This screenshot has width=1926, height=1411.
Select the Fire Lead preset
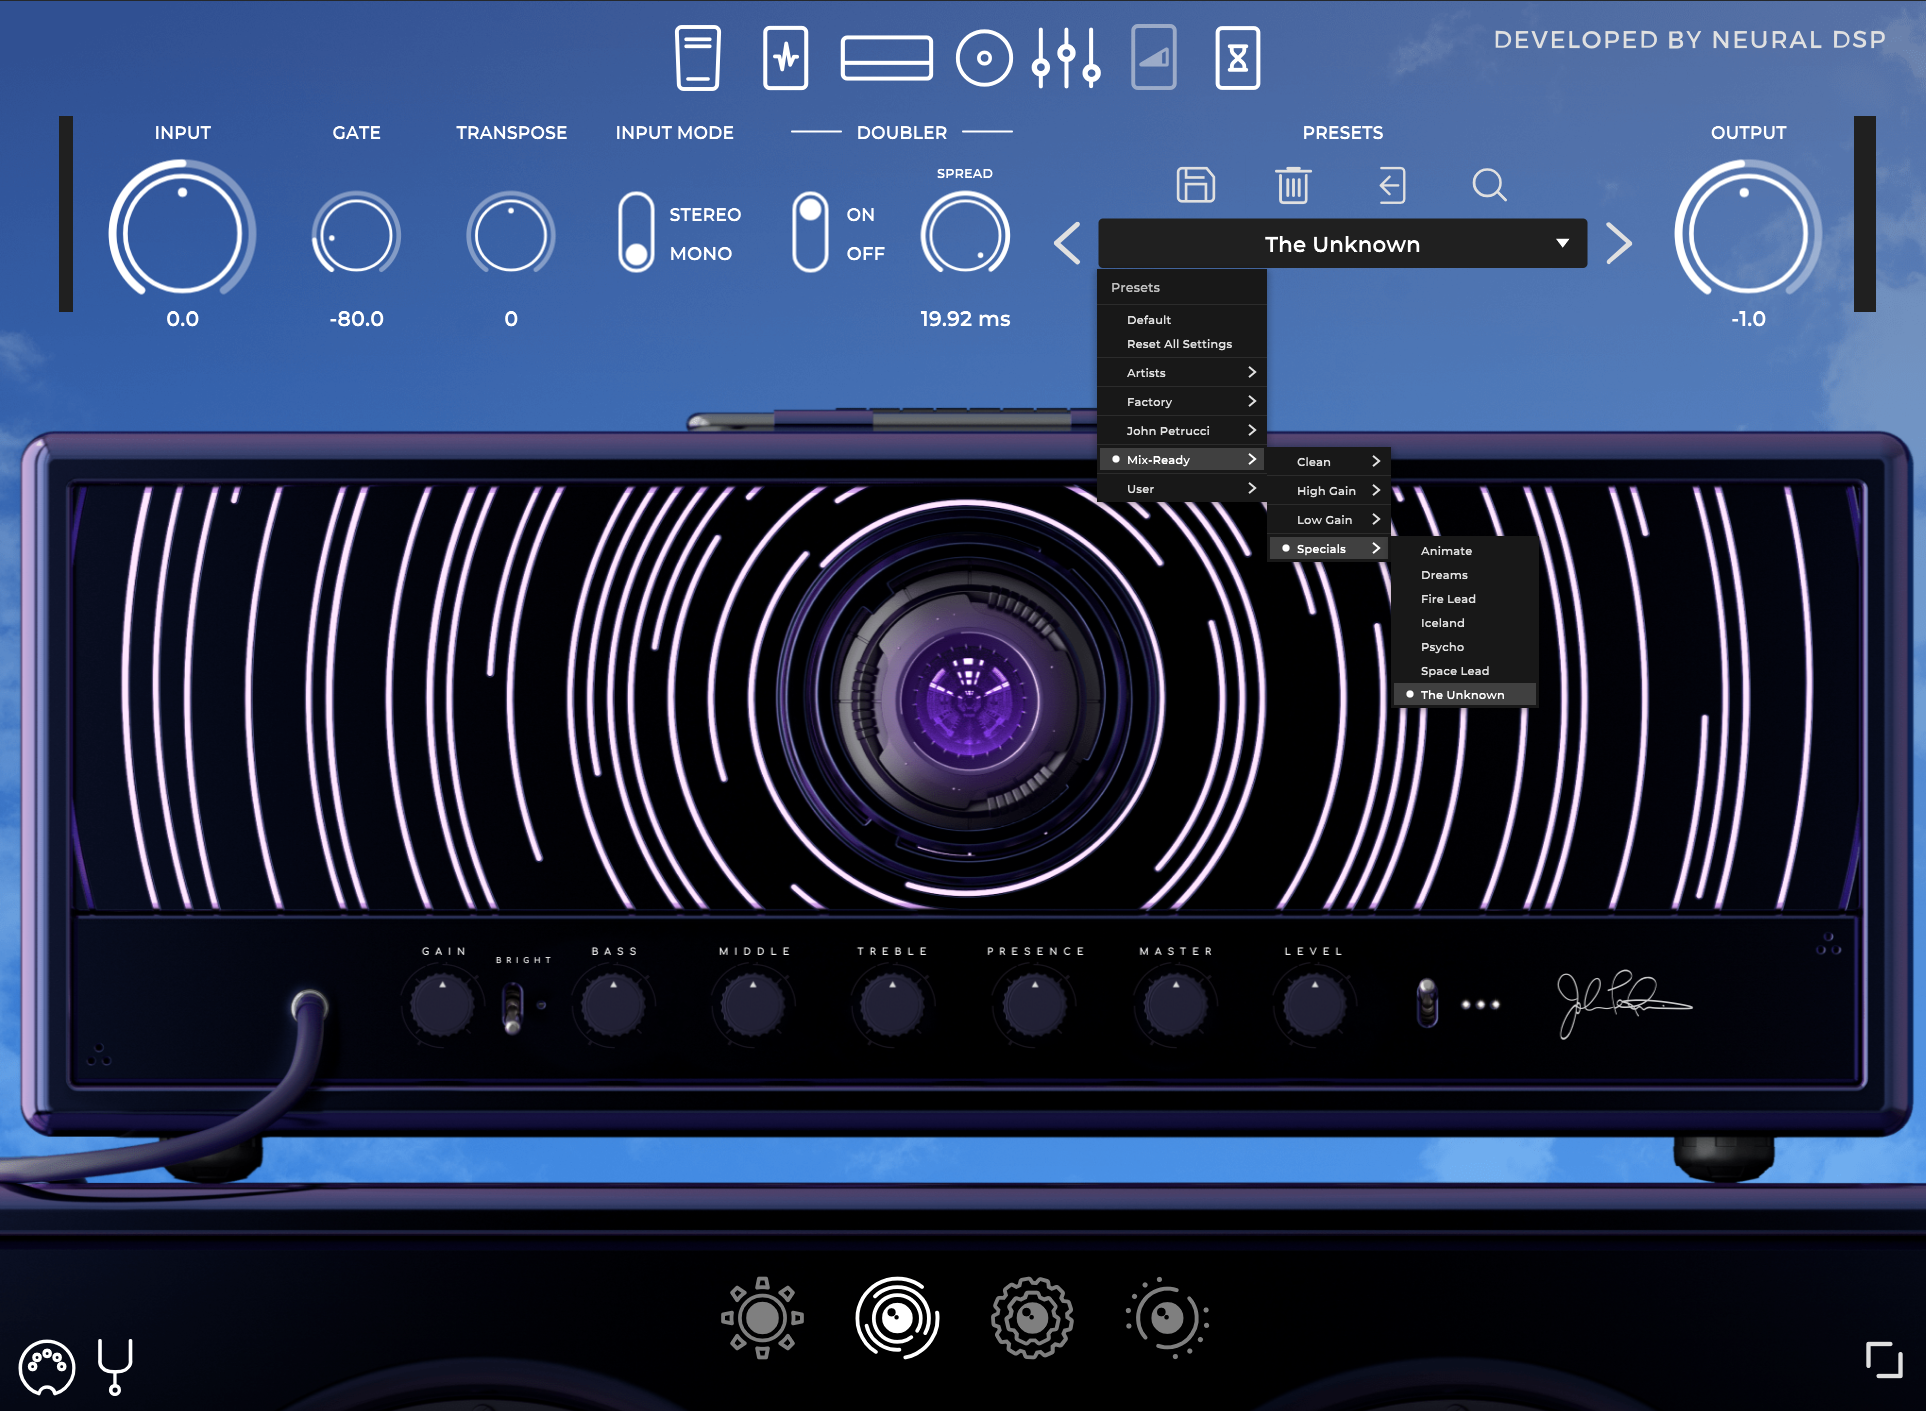tap(1448, 599)
